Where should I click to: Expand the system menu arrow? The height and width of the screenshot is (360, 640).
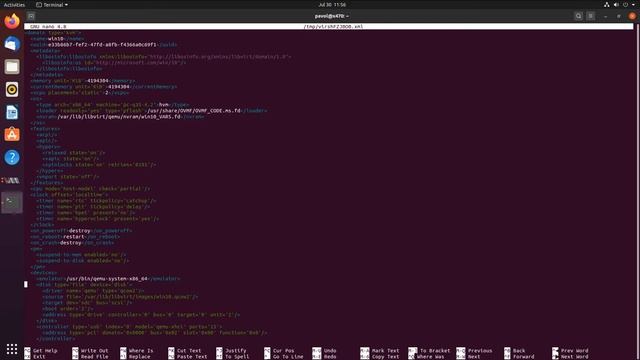pos(633,5)
